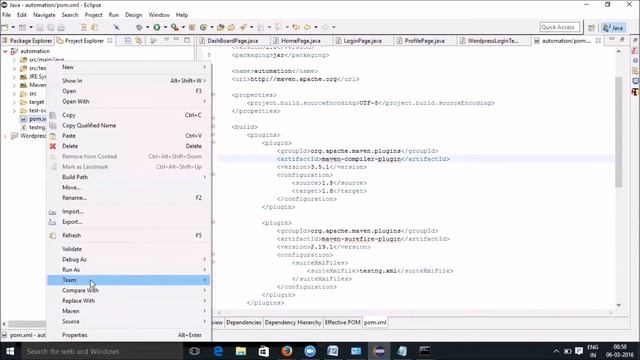
Task: Click the Debug bug toolbar icon
Action: 140,27
